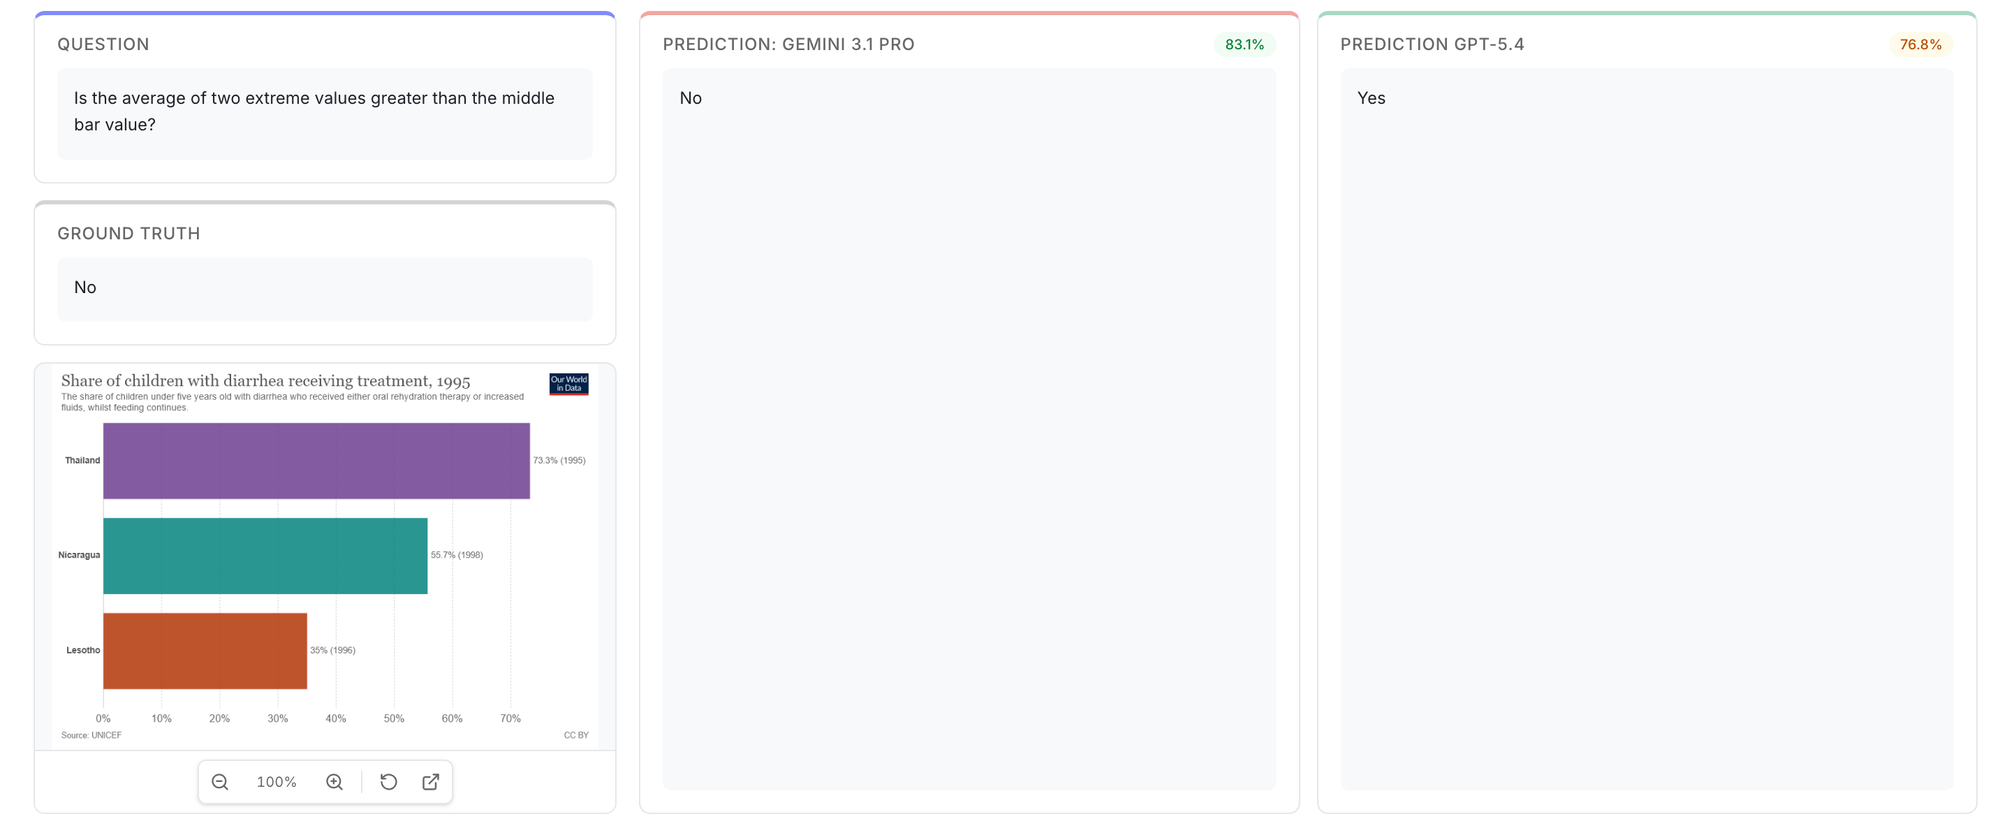Click the 76.8% score badge
Image resolution: width=2000 pixels, height=832 pixels.
tap(1920, 45)
